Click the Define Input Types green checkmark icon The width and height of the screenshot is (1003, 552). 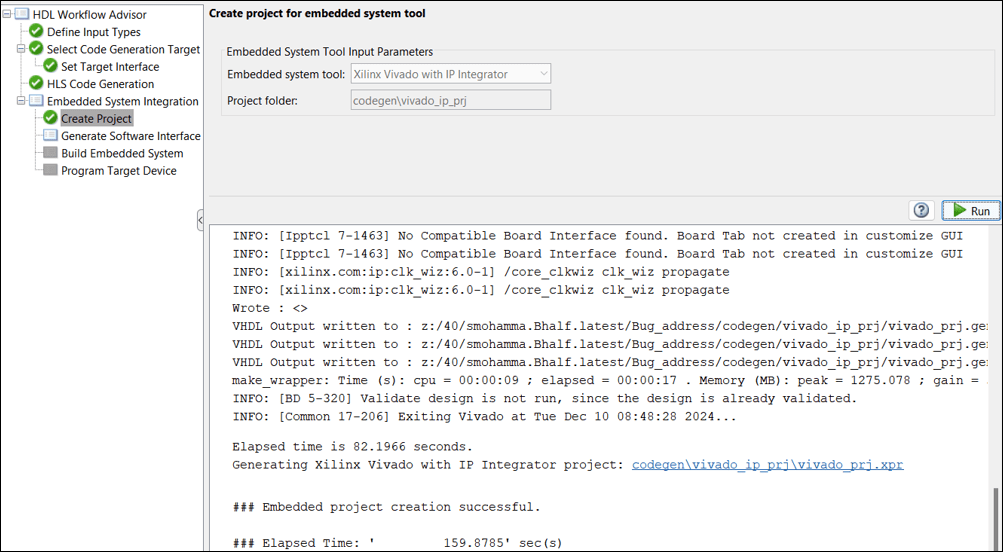click(x=37, y=32)
